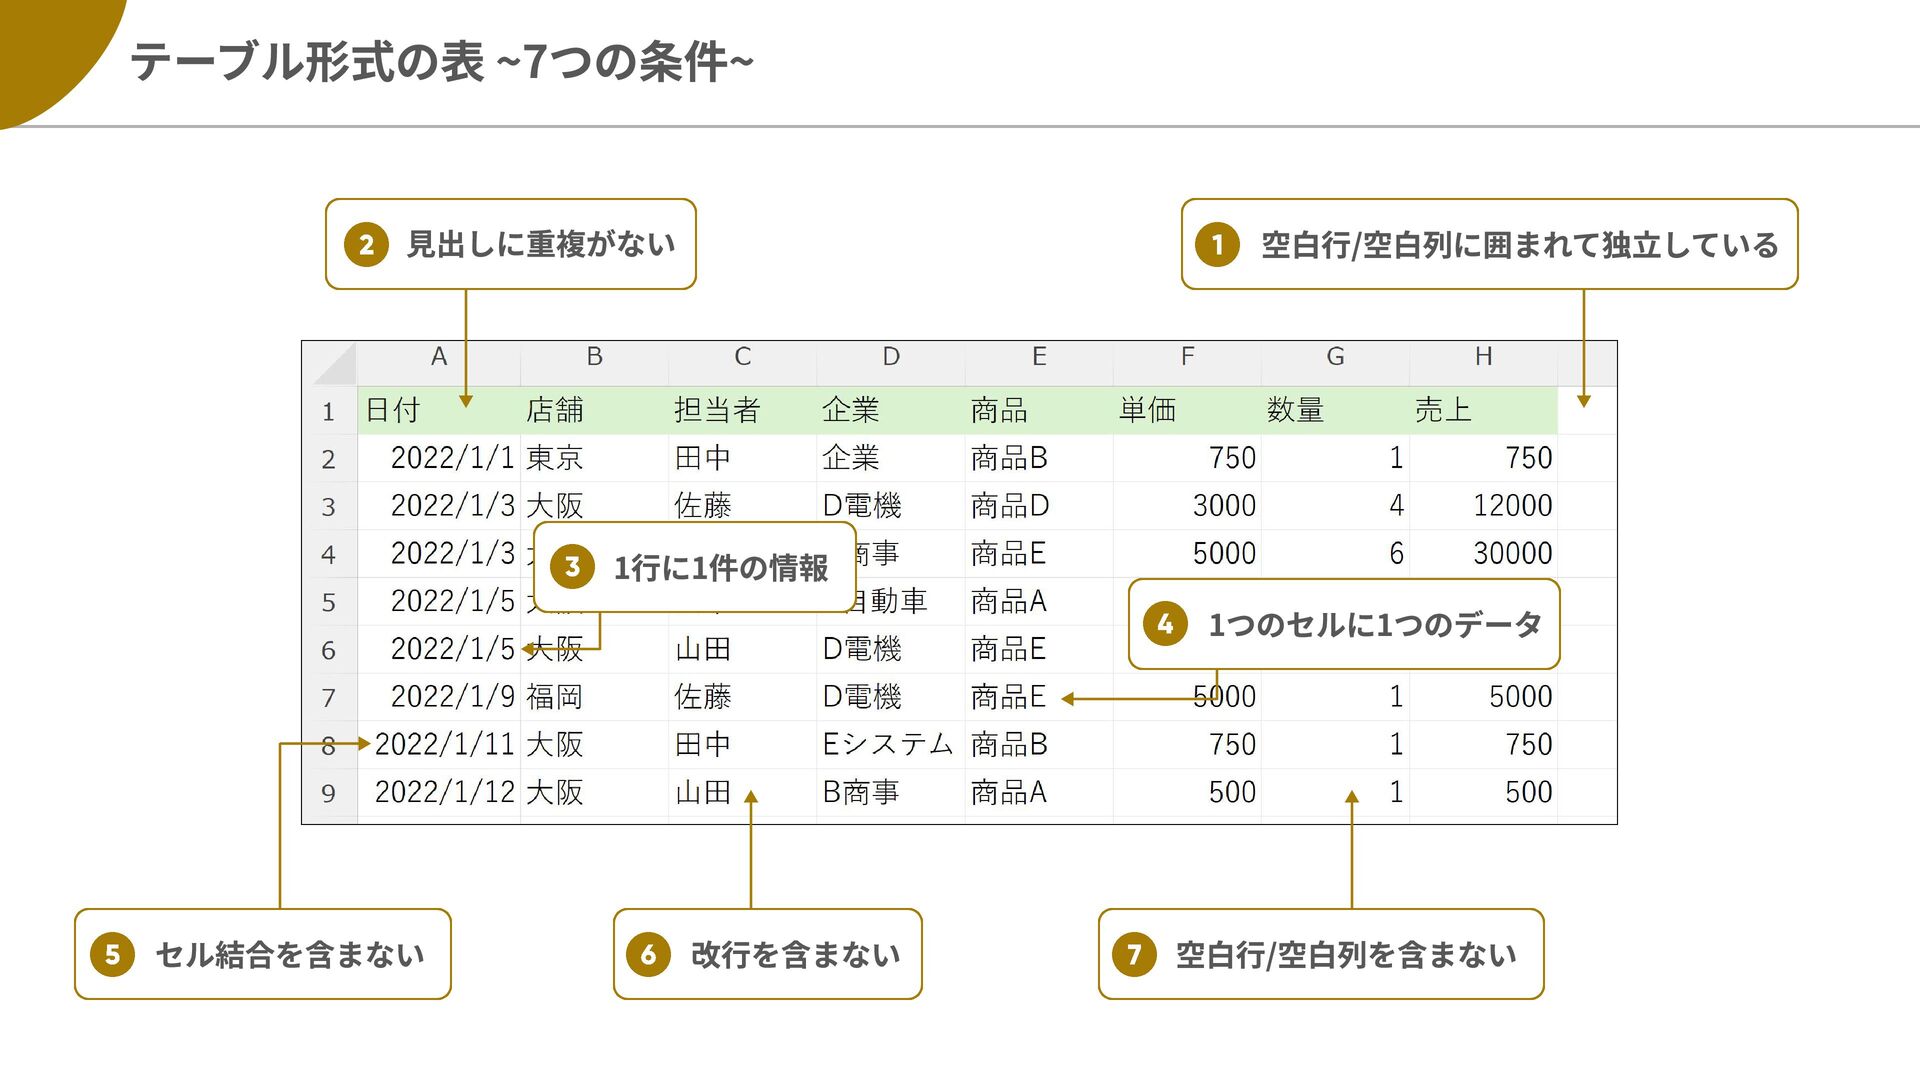1920x1080 pixels.
Task: Select 2022/1/3 in row 3
Action: point(438,506)
